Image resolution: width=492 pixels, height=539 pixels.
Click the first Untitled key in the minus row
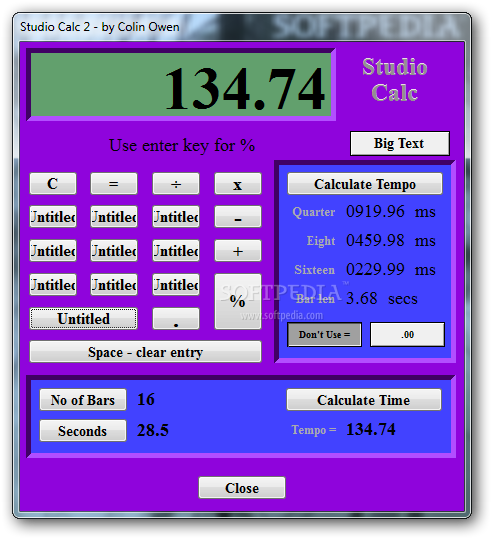(53, 217)
